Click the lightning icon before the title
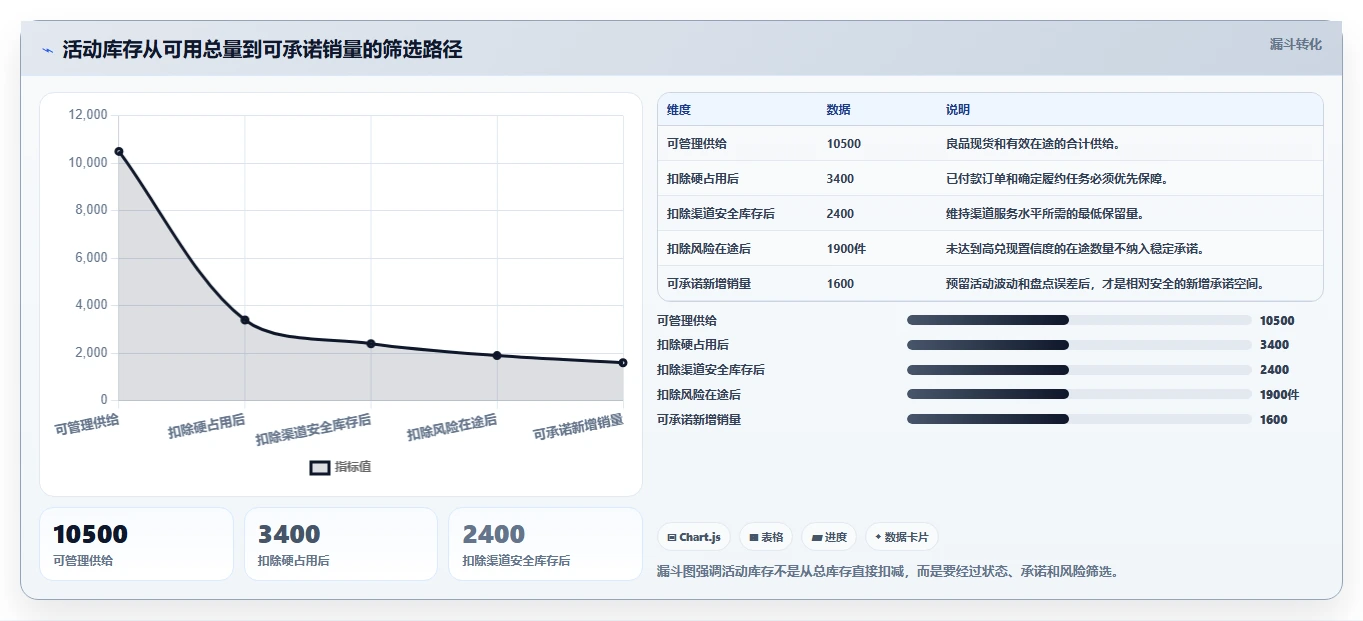This screenshot has width=1363, height=621. point(47,50)
